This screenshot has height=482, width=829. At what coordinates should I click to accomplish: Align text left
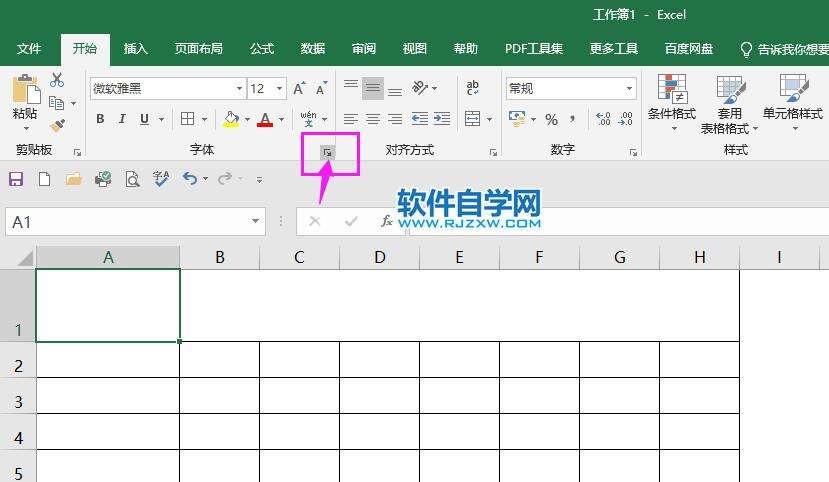pyautogui.click(x=351, y=119)
